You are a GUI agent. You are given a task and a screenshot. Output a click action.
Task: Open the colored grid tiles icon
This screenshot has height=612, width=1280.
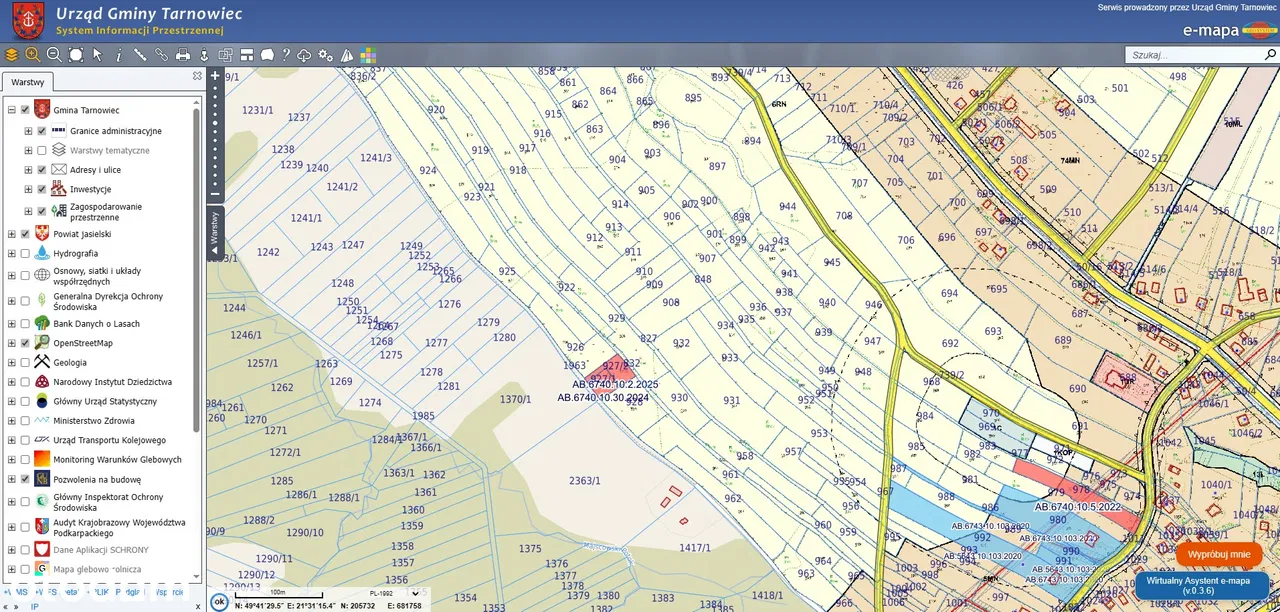point(368,55)
